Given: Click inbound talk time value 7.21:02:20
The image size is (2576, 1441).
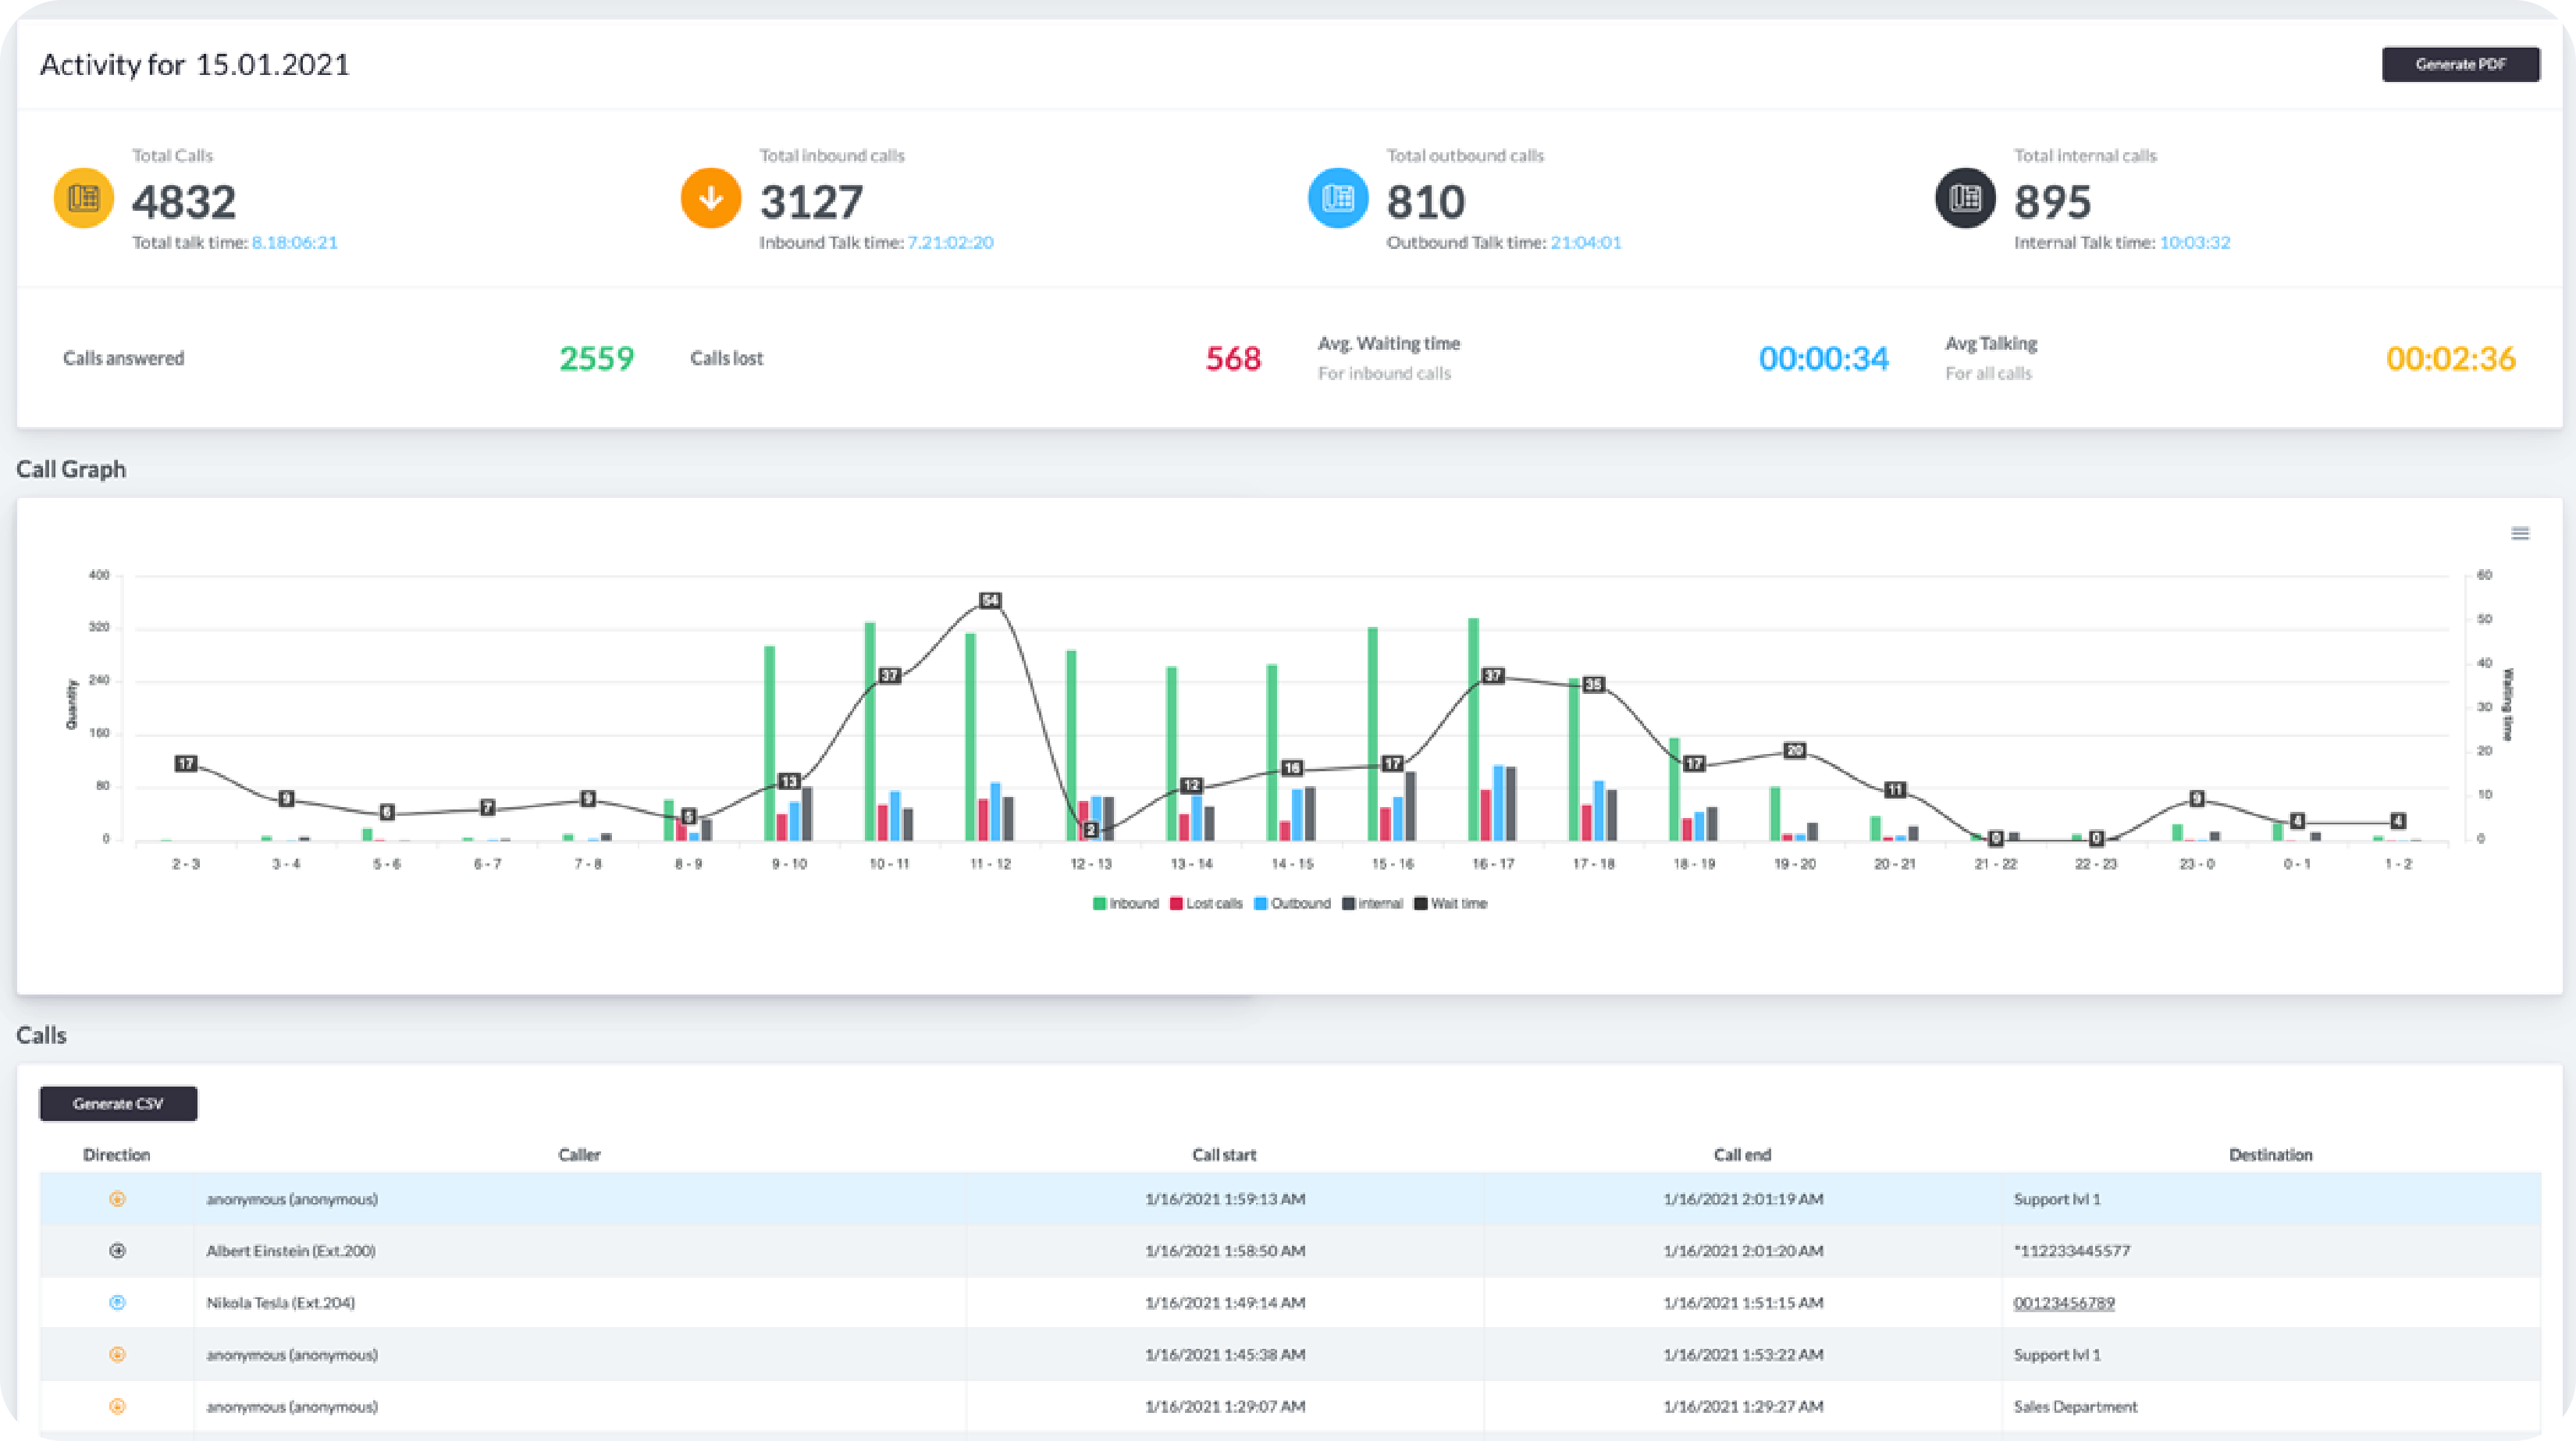Looking at the screenshot, I should (950, 242).
